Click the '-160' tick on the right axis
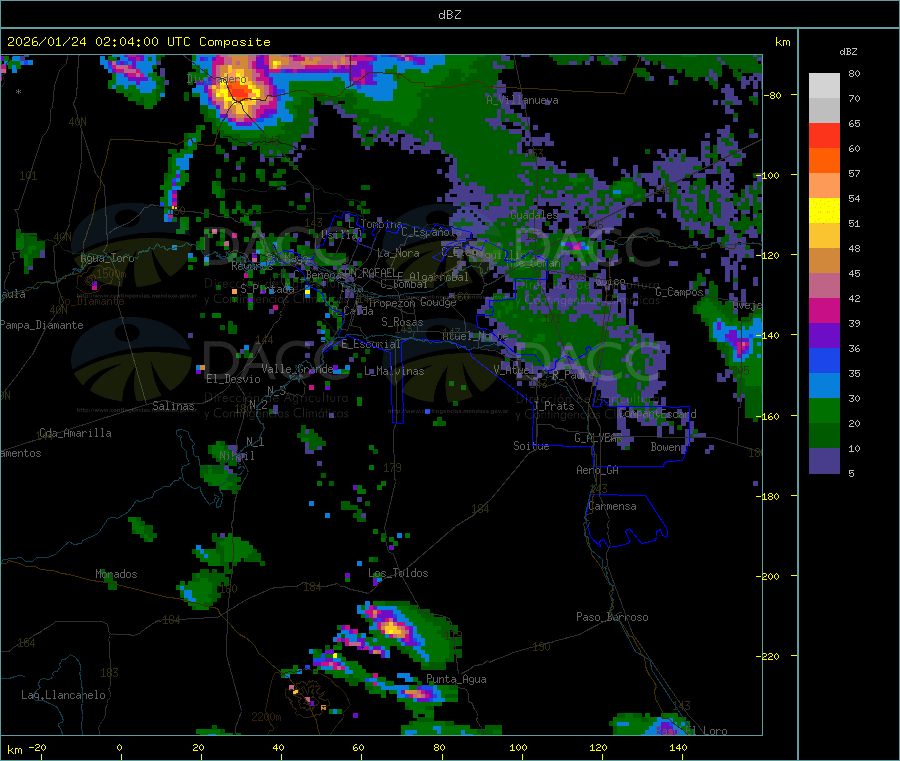900x761 pixels. [x=769, y=416]
